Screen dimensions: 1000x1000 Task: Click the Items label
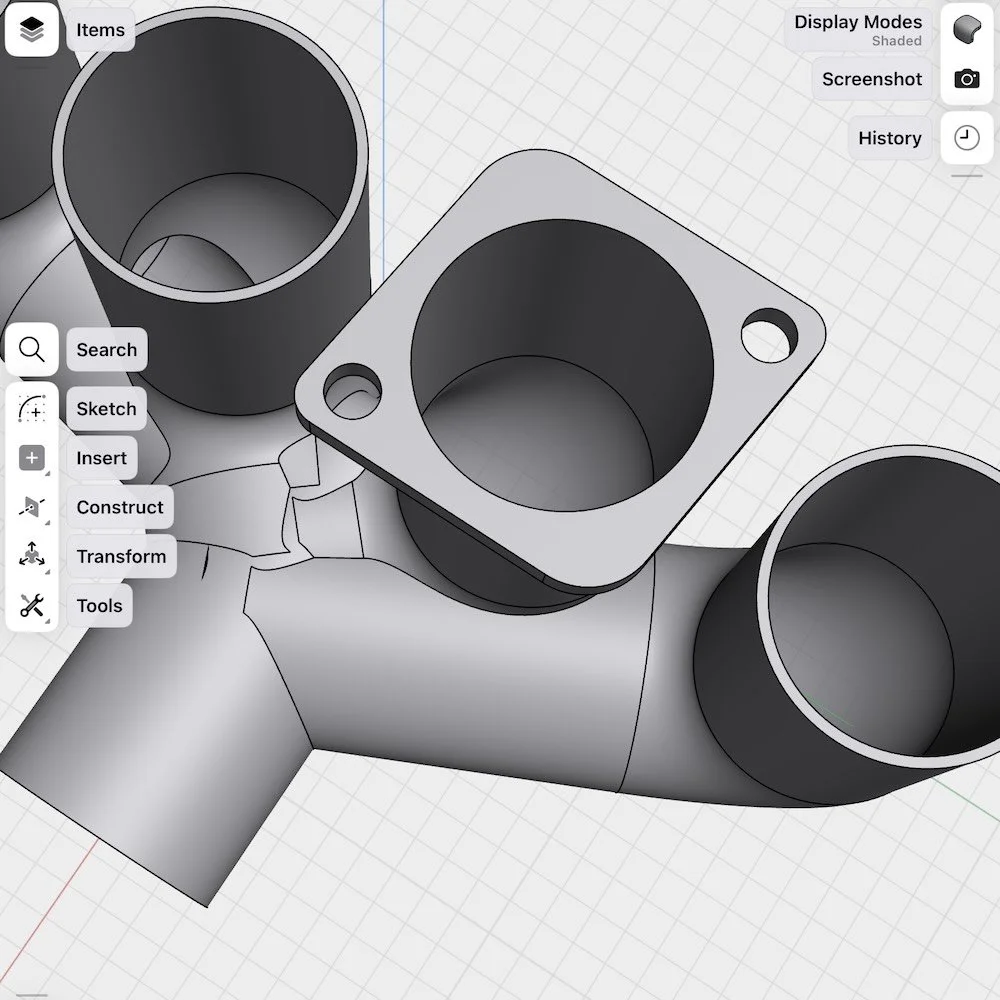(x=100, y=30)
